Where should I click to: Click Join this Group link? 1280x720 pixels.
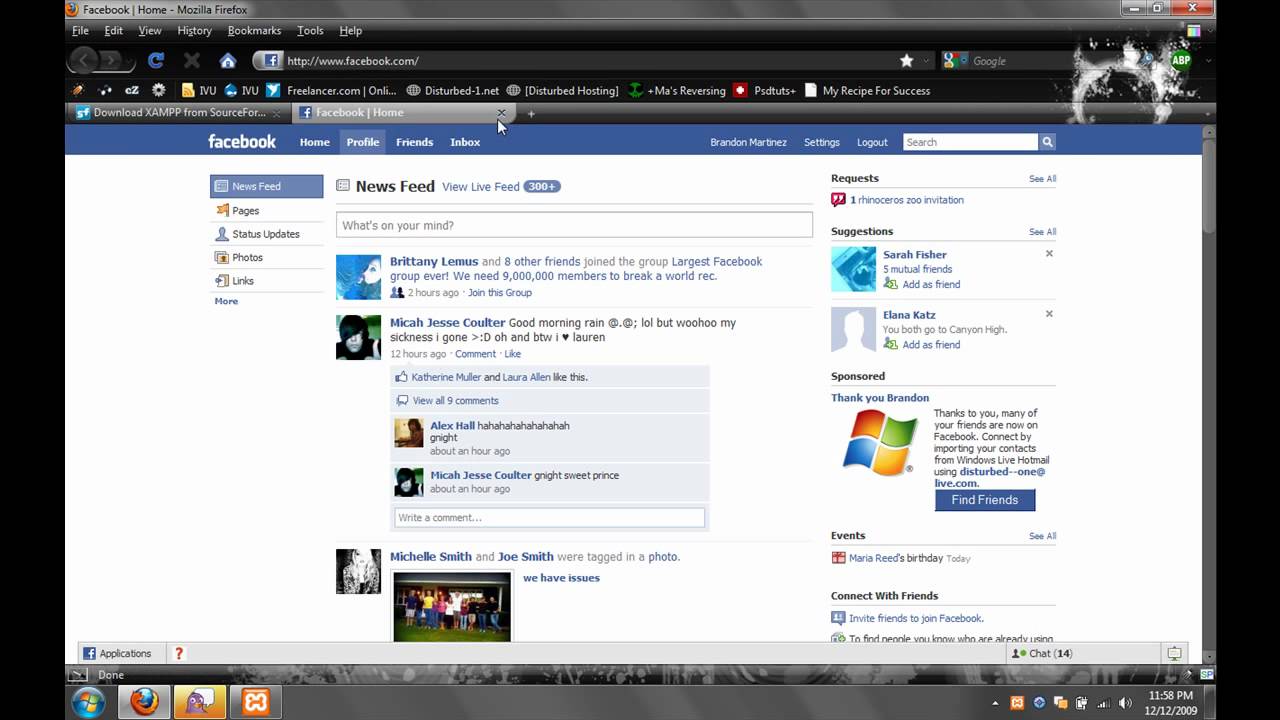pyautogui.click(x=500, y=293)
